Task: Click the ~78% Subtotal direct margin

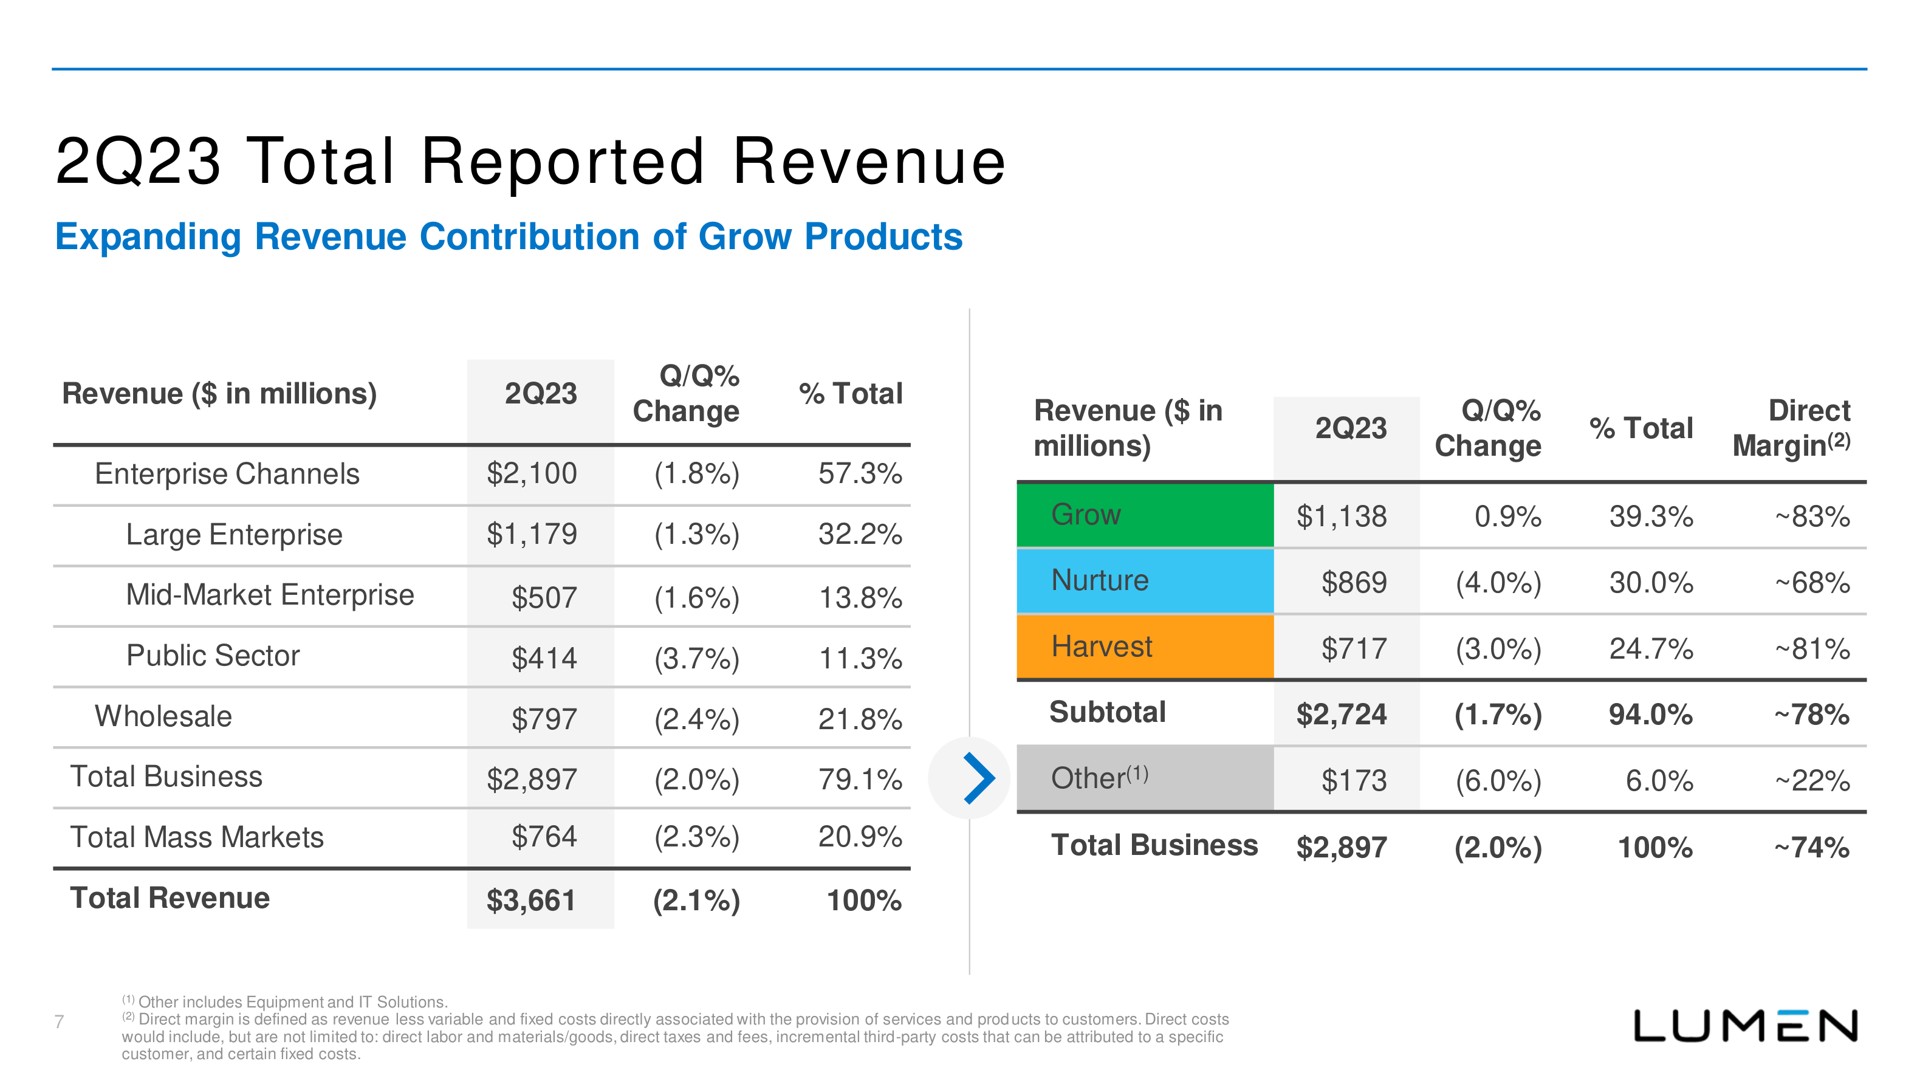Action: (x=1812, y=715)
